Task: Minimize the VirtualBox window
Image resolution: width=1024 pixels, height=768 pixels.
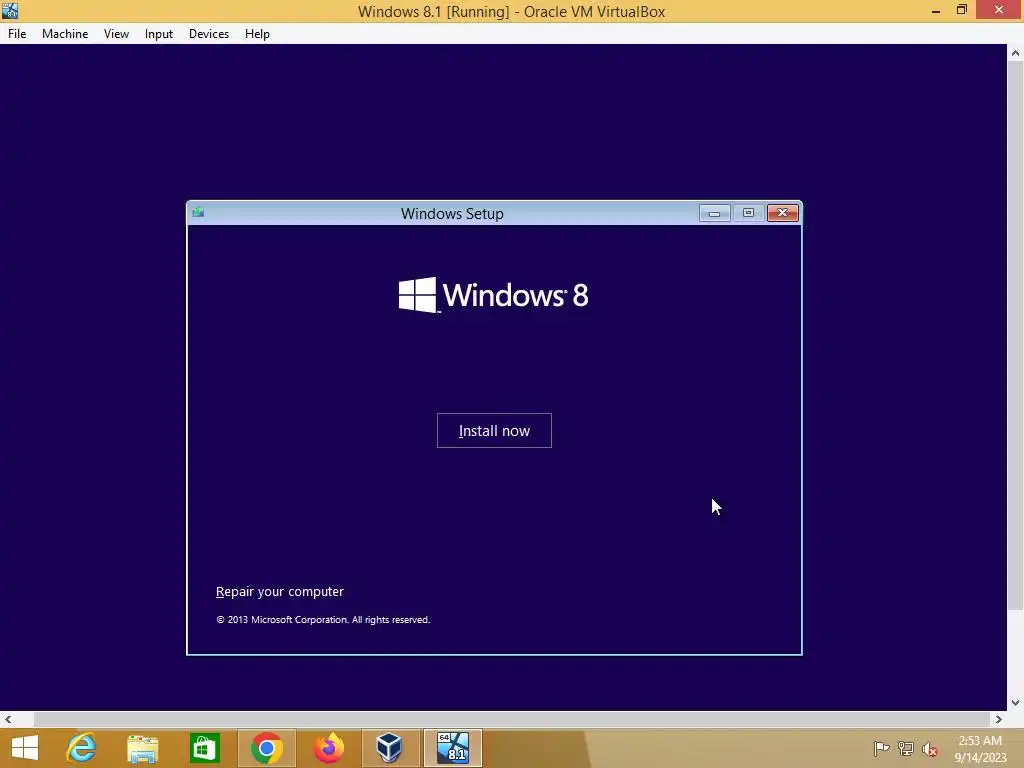Action: click(936, 10)
